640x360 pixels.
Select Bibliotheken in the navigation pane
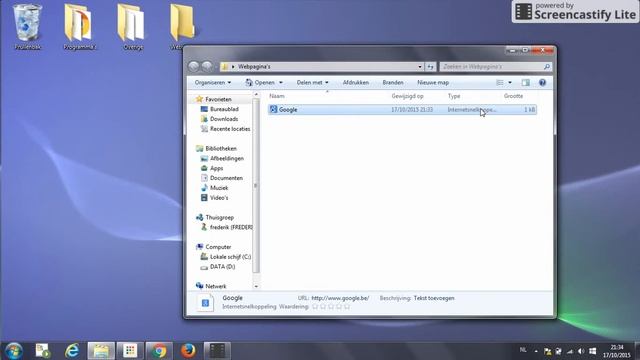(221, 149)
